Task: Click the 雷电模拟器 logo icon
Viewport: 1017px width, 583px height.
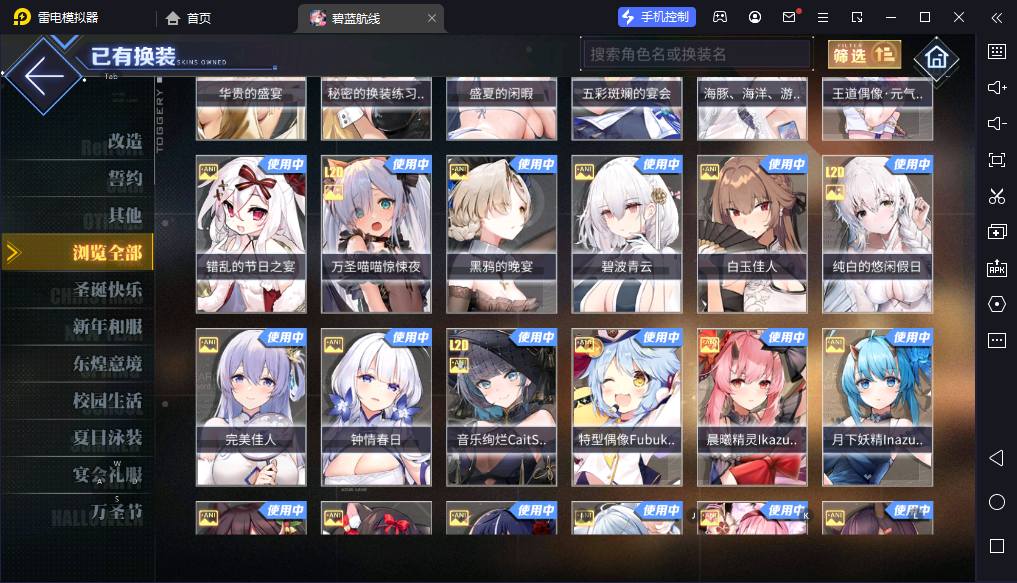Action: tap(21, 17)
